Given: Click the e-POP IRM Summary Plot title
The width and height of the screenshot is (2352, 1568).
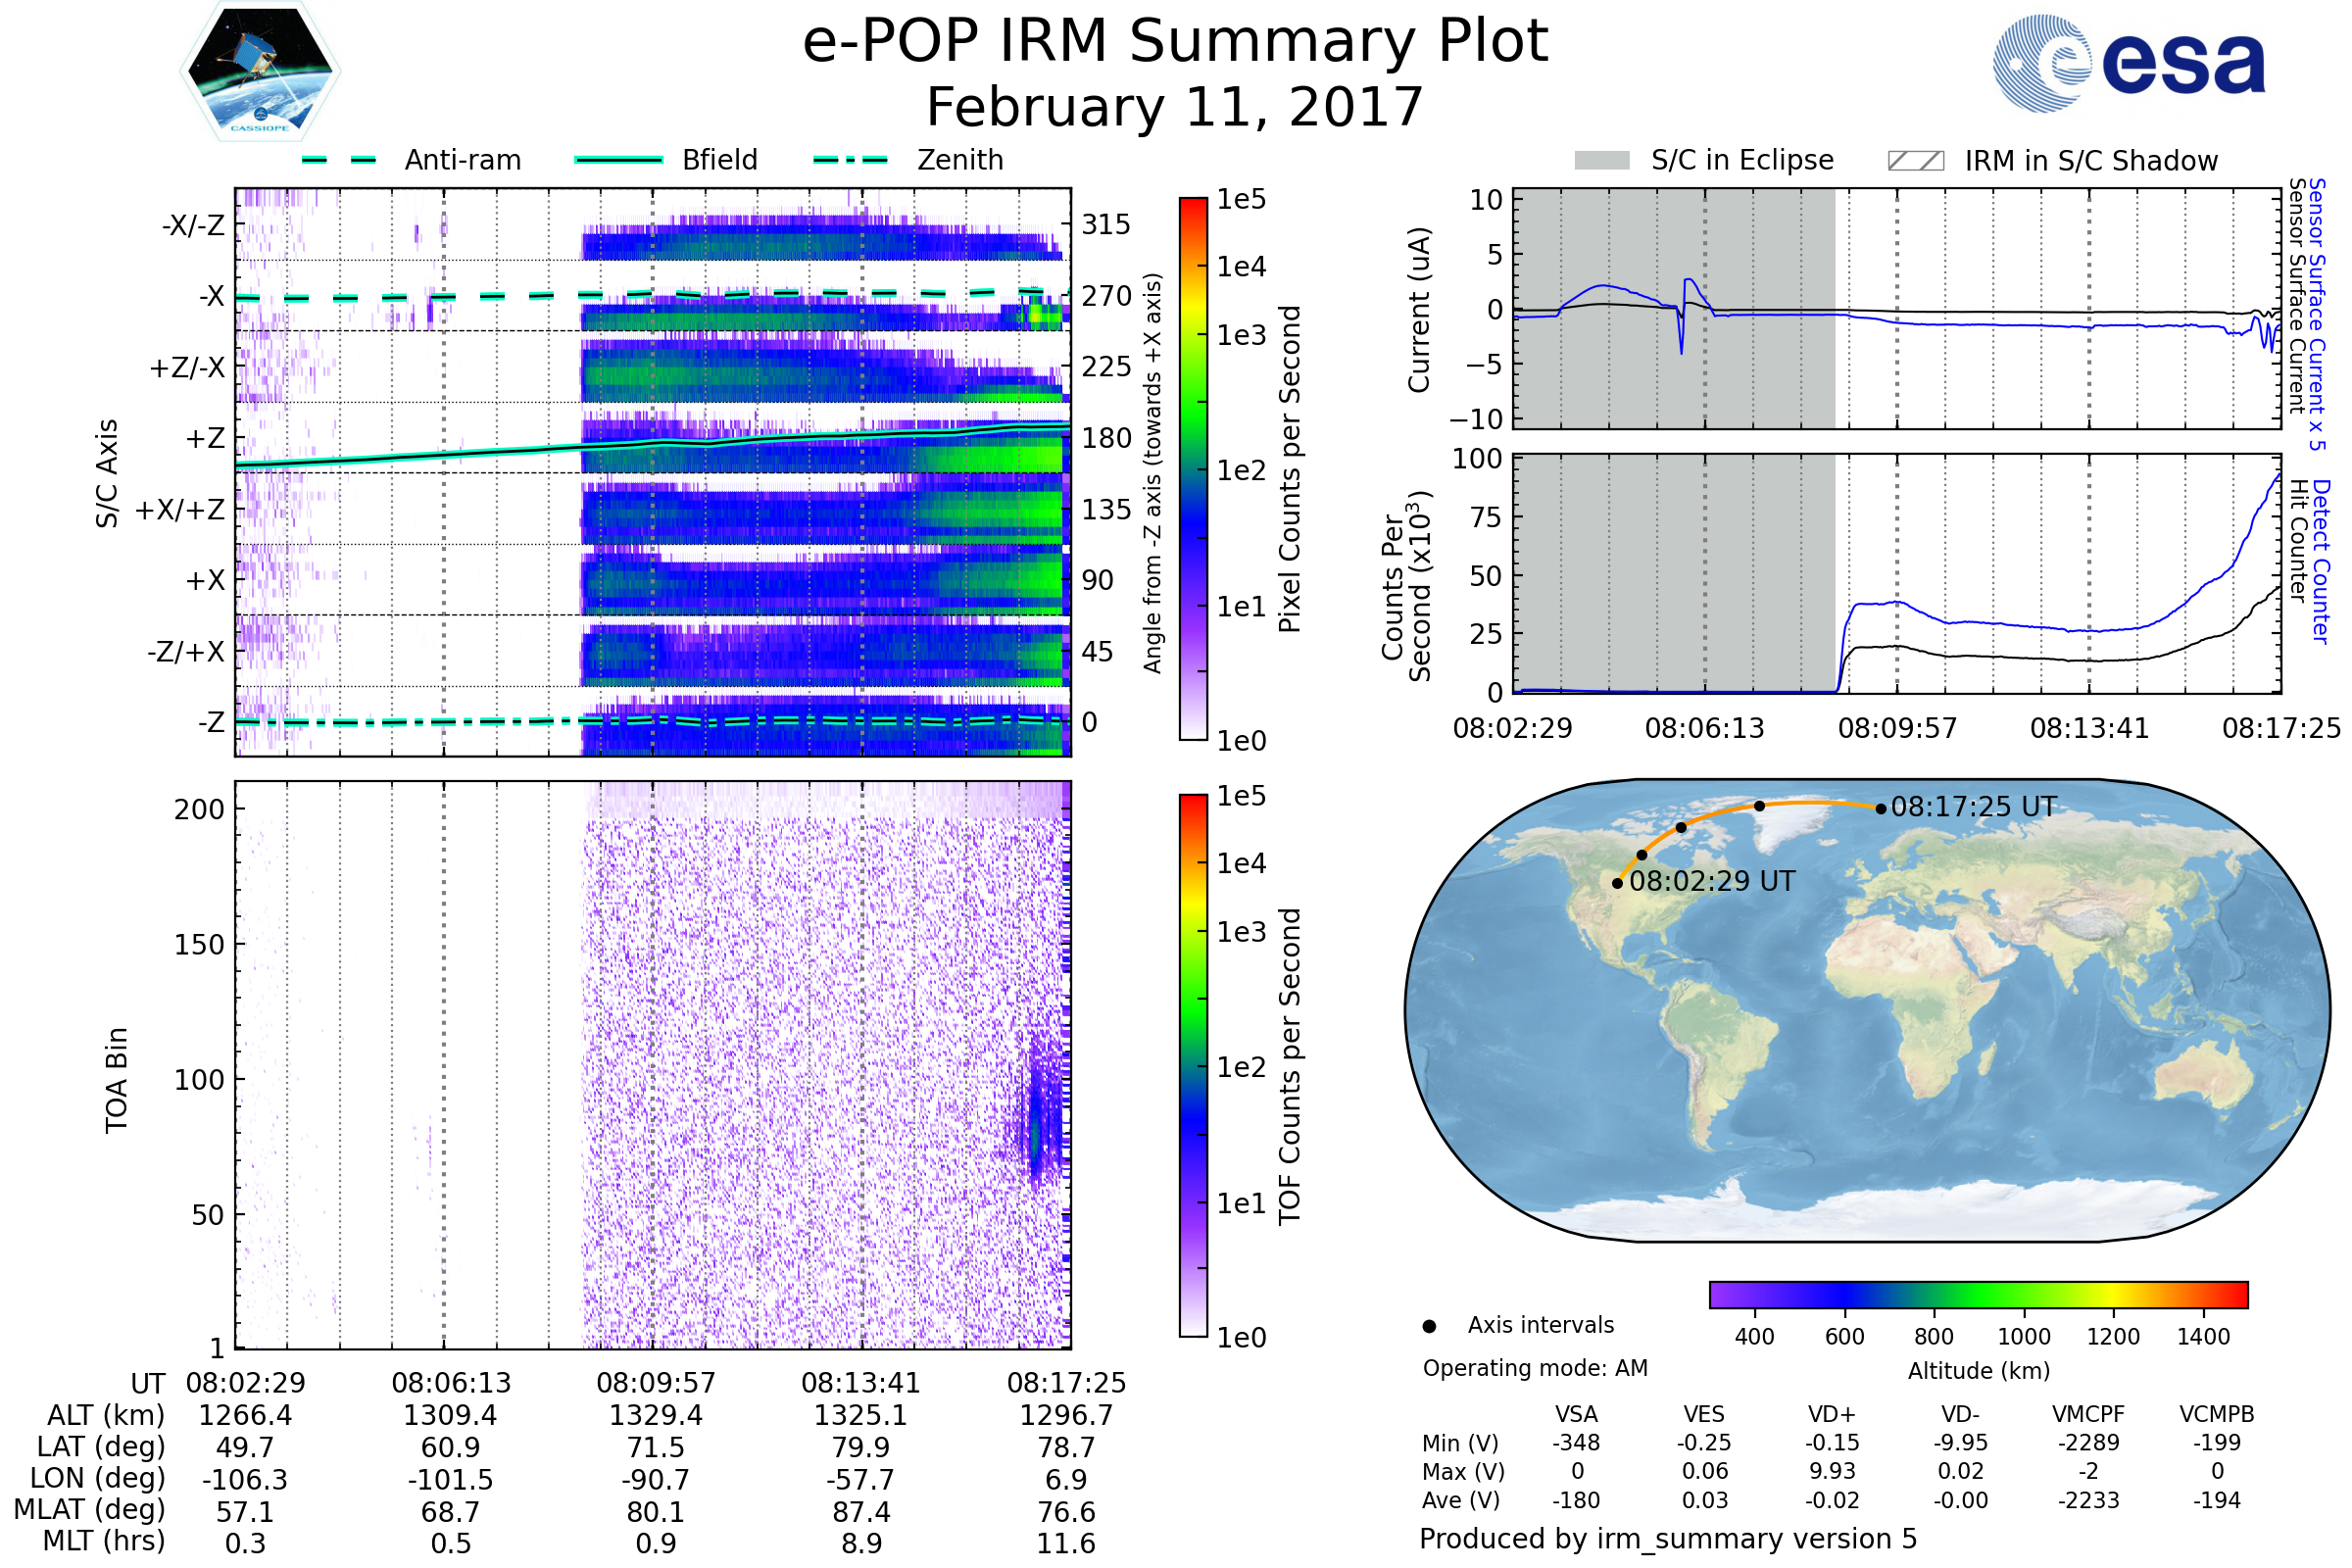Looking at the screenshot, I should [1175, 42].
